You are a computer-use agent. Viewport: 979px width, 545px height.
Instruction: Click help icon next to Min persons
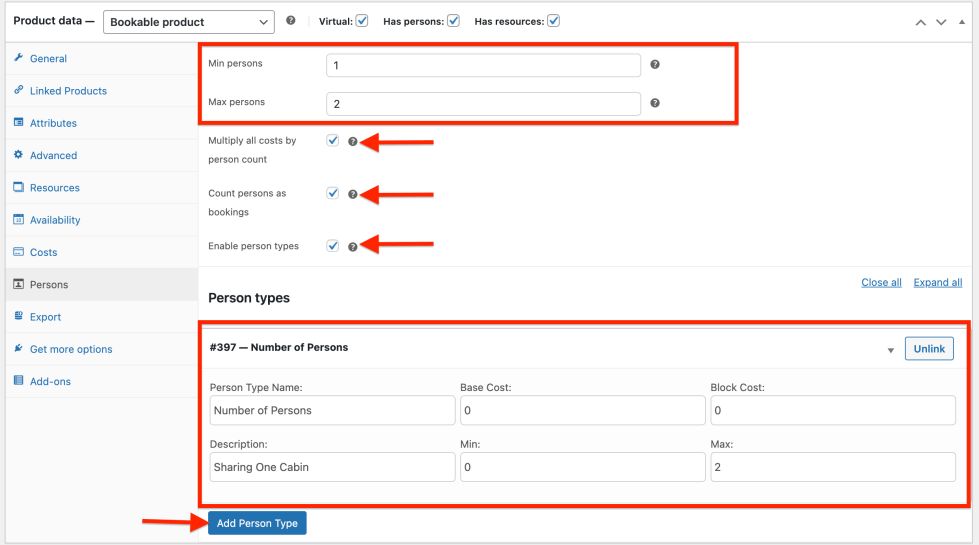coord(655,64)
